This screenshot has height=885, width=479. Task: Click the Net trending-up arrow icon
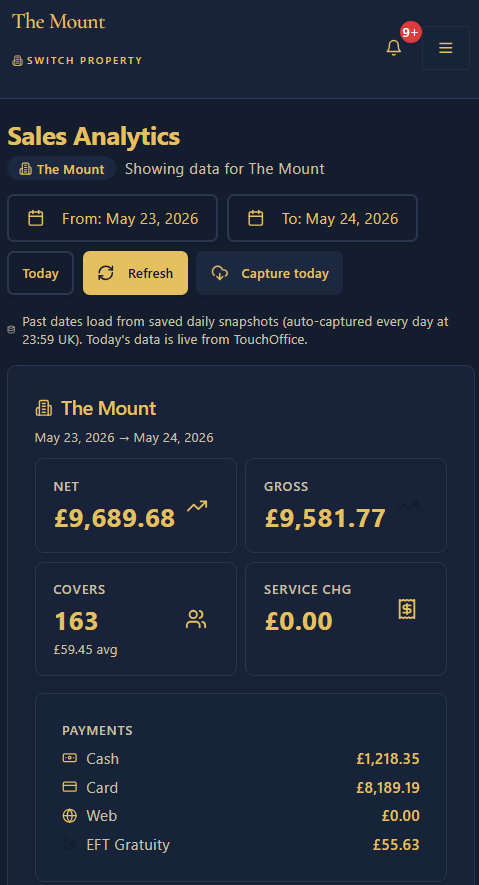(x=197, y=506)
